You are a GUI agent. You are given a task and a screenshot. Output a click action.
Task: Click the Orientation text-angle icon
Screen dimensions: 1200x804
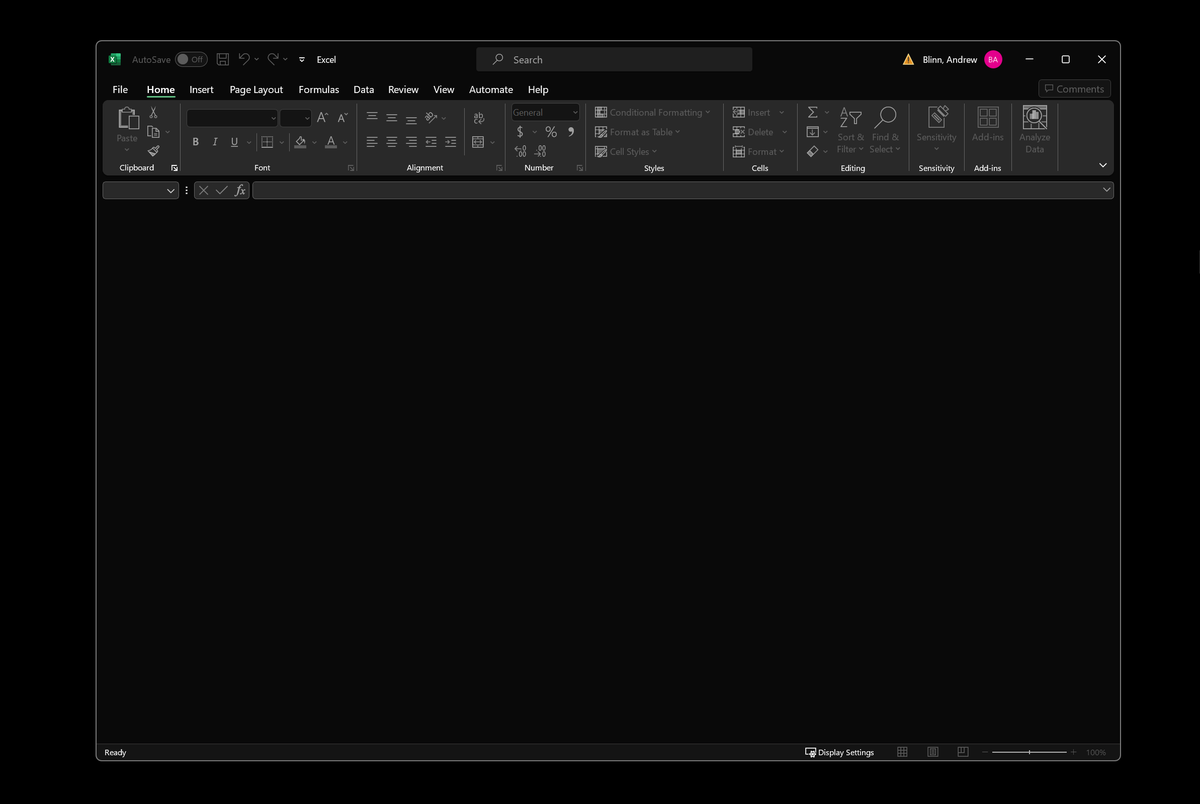click(x=432, y=117)
